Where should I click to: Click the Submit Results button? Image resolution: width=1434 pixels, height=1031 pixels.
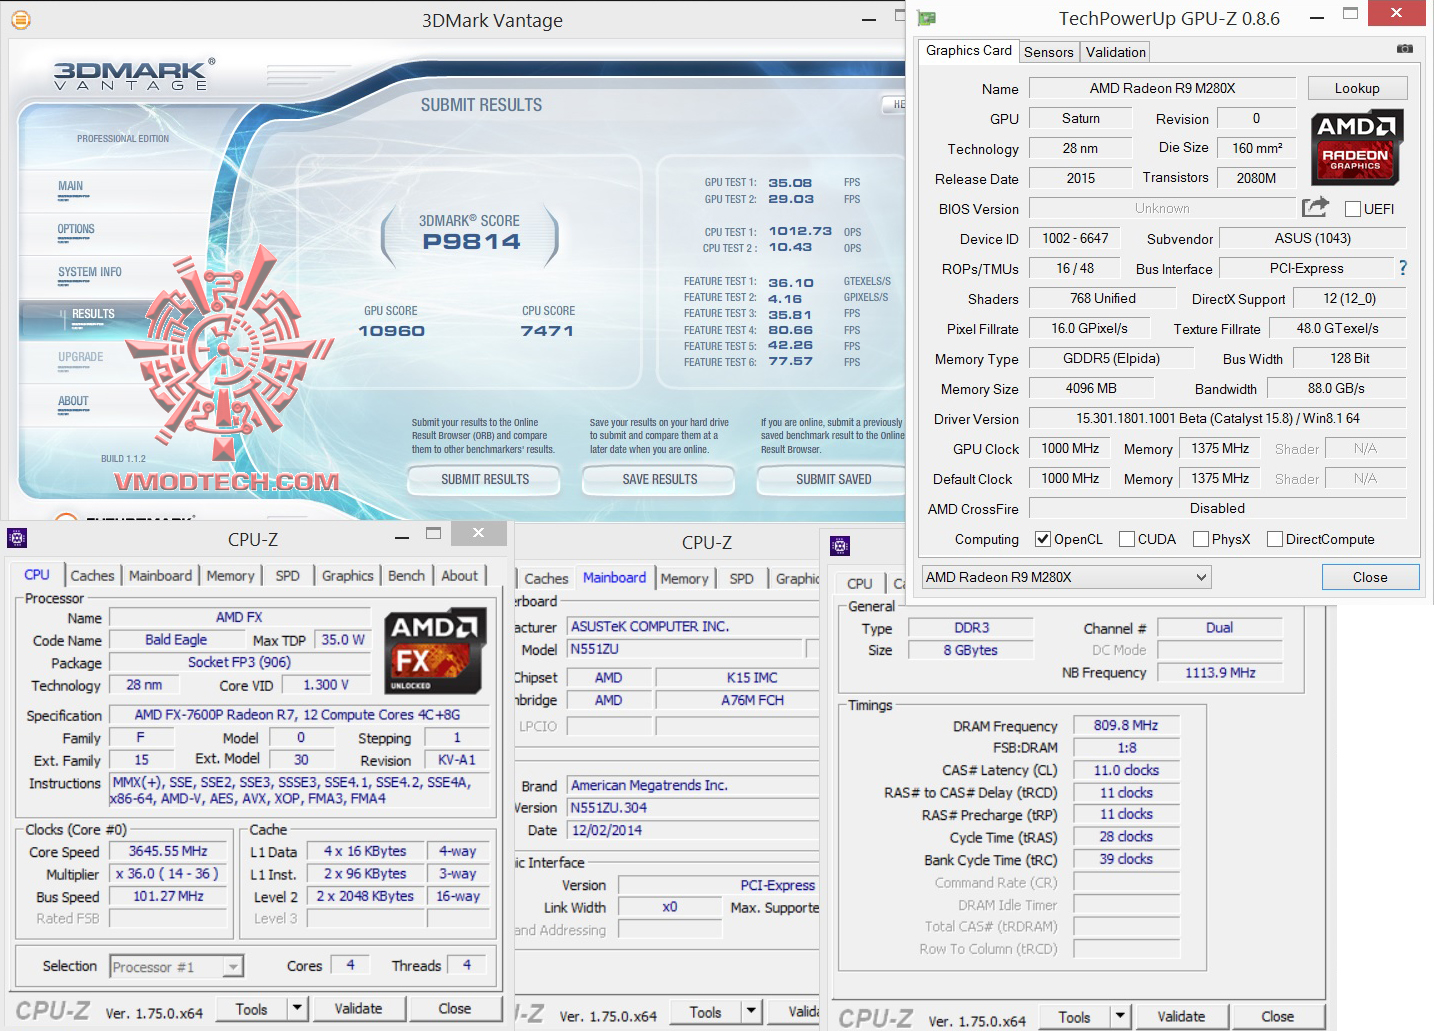[485, 480]
